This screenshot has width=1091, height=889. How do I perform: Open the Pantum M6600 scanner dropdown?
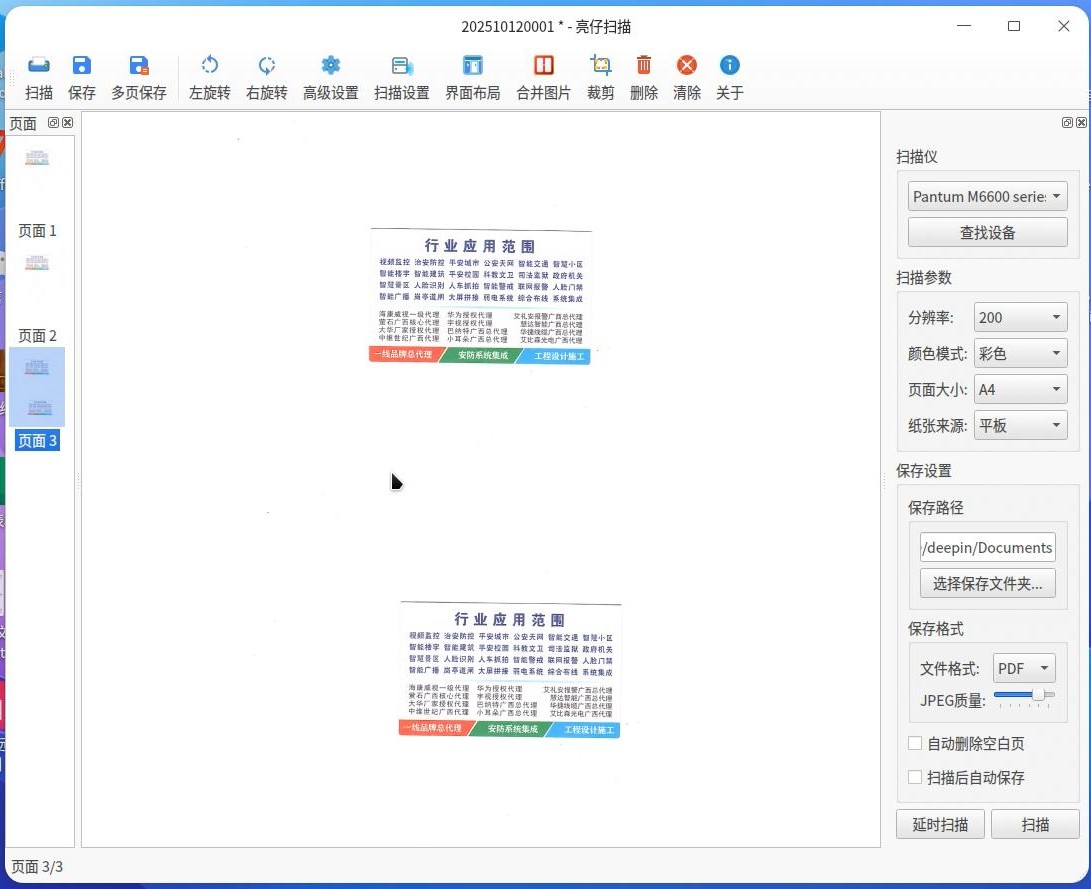(x=987, y=196)
